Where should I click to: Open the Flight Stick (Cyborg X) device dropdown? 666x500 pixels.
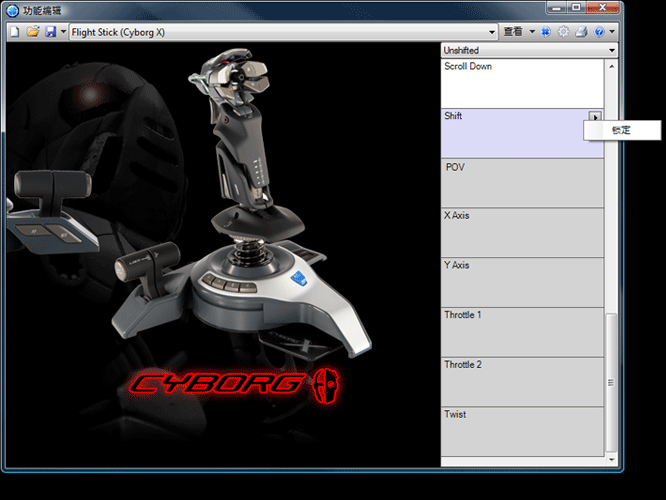283,32
